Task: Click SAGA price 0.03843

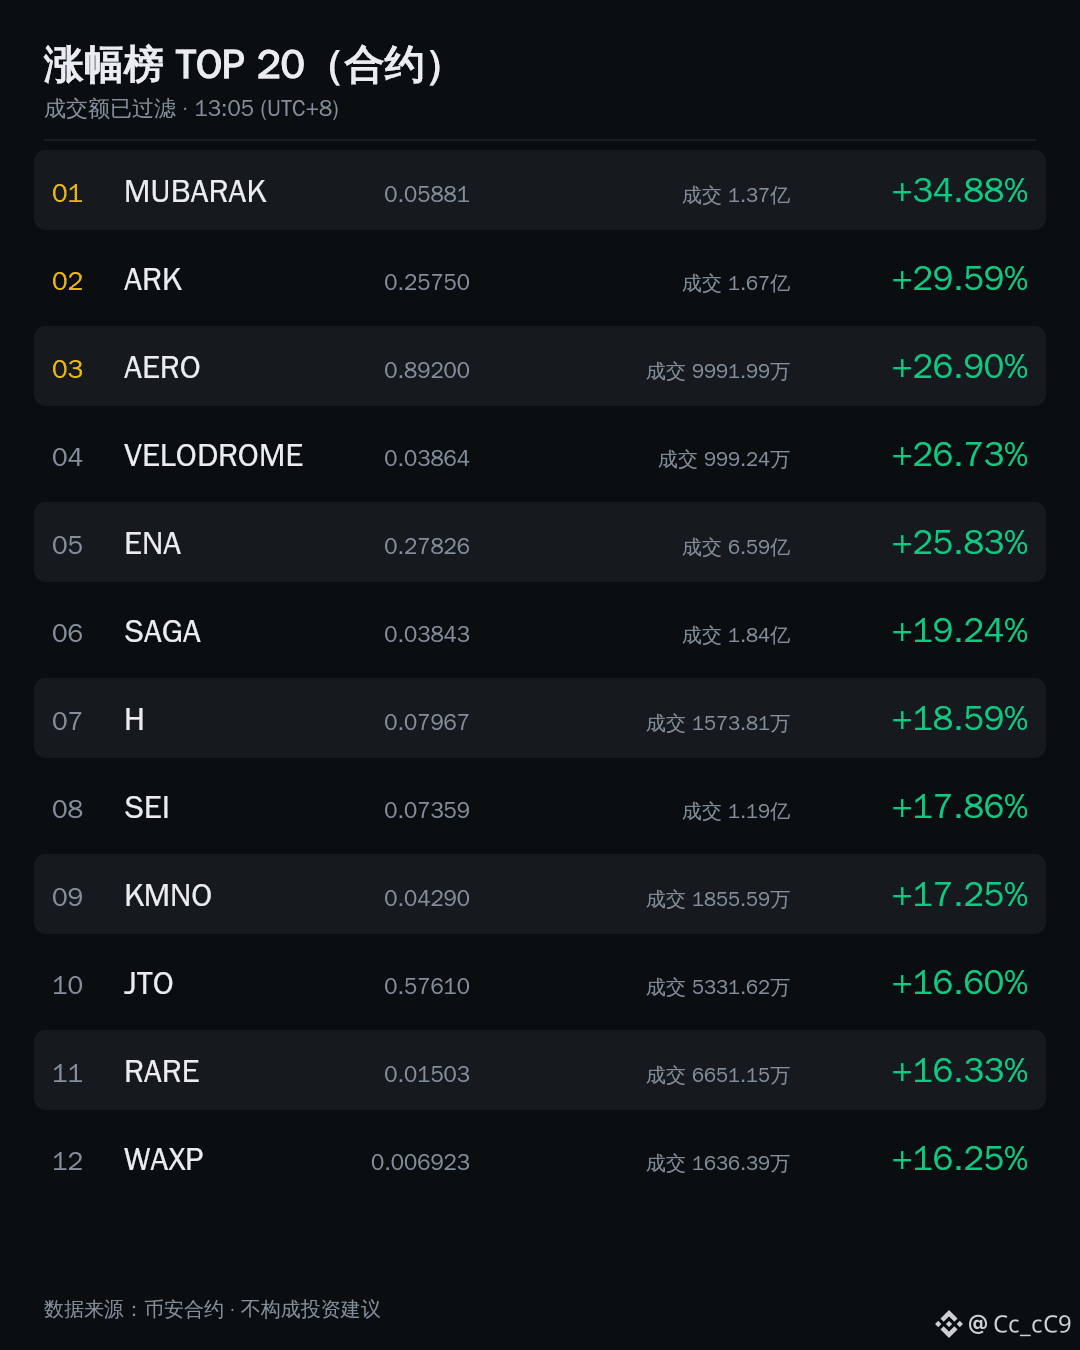Action: click(427, 634)
